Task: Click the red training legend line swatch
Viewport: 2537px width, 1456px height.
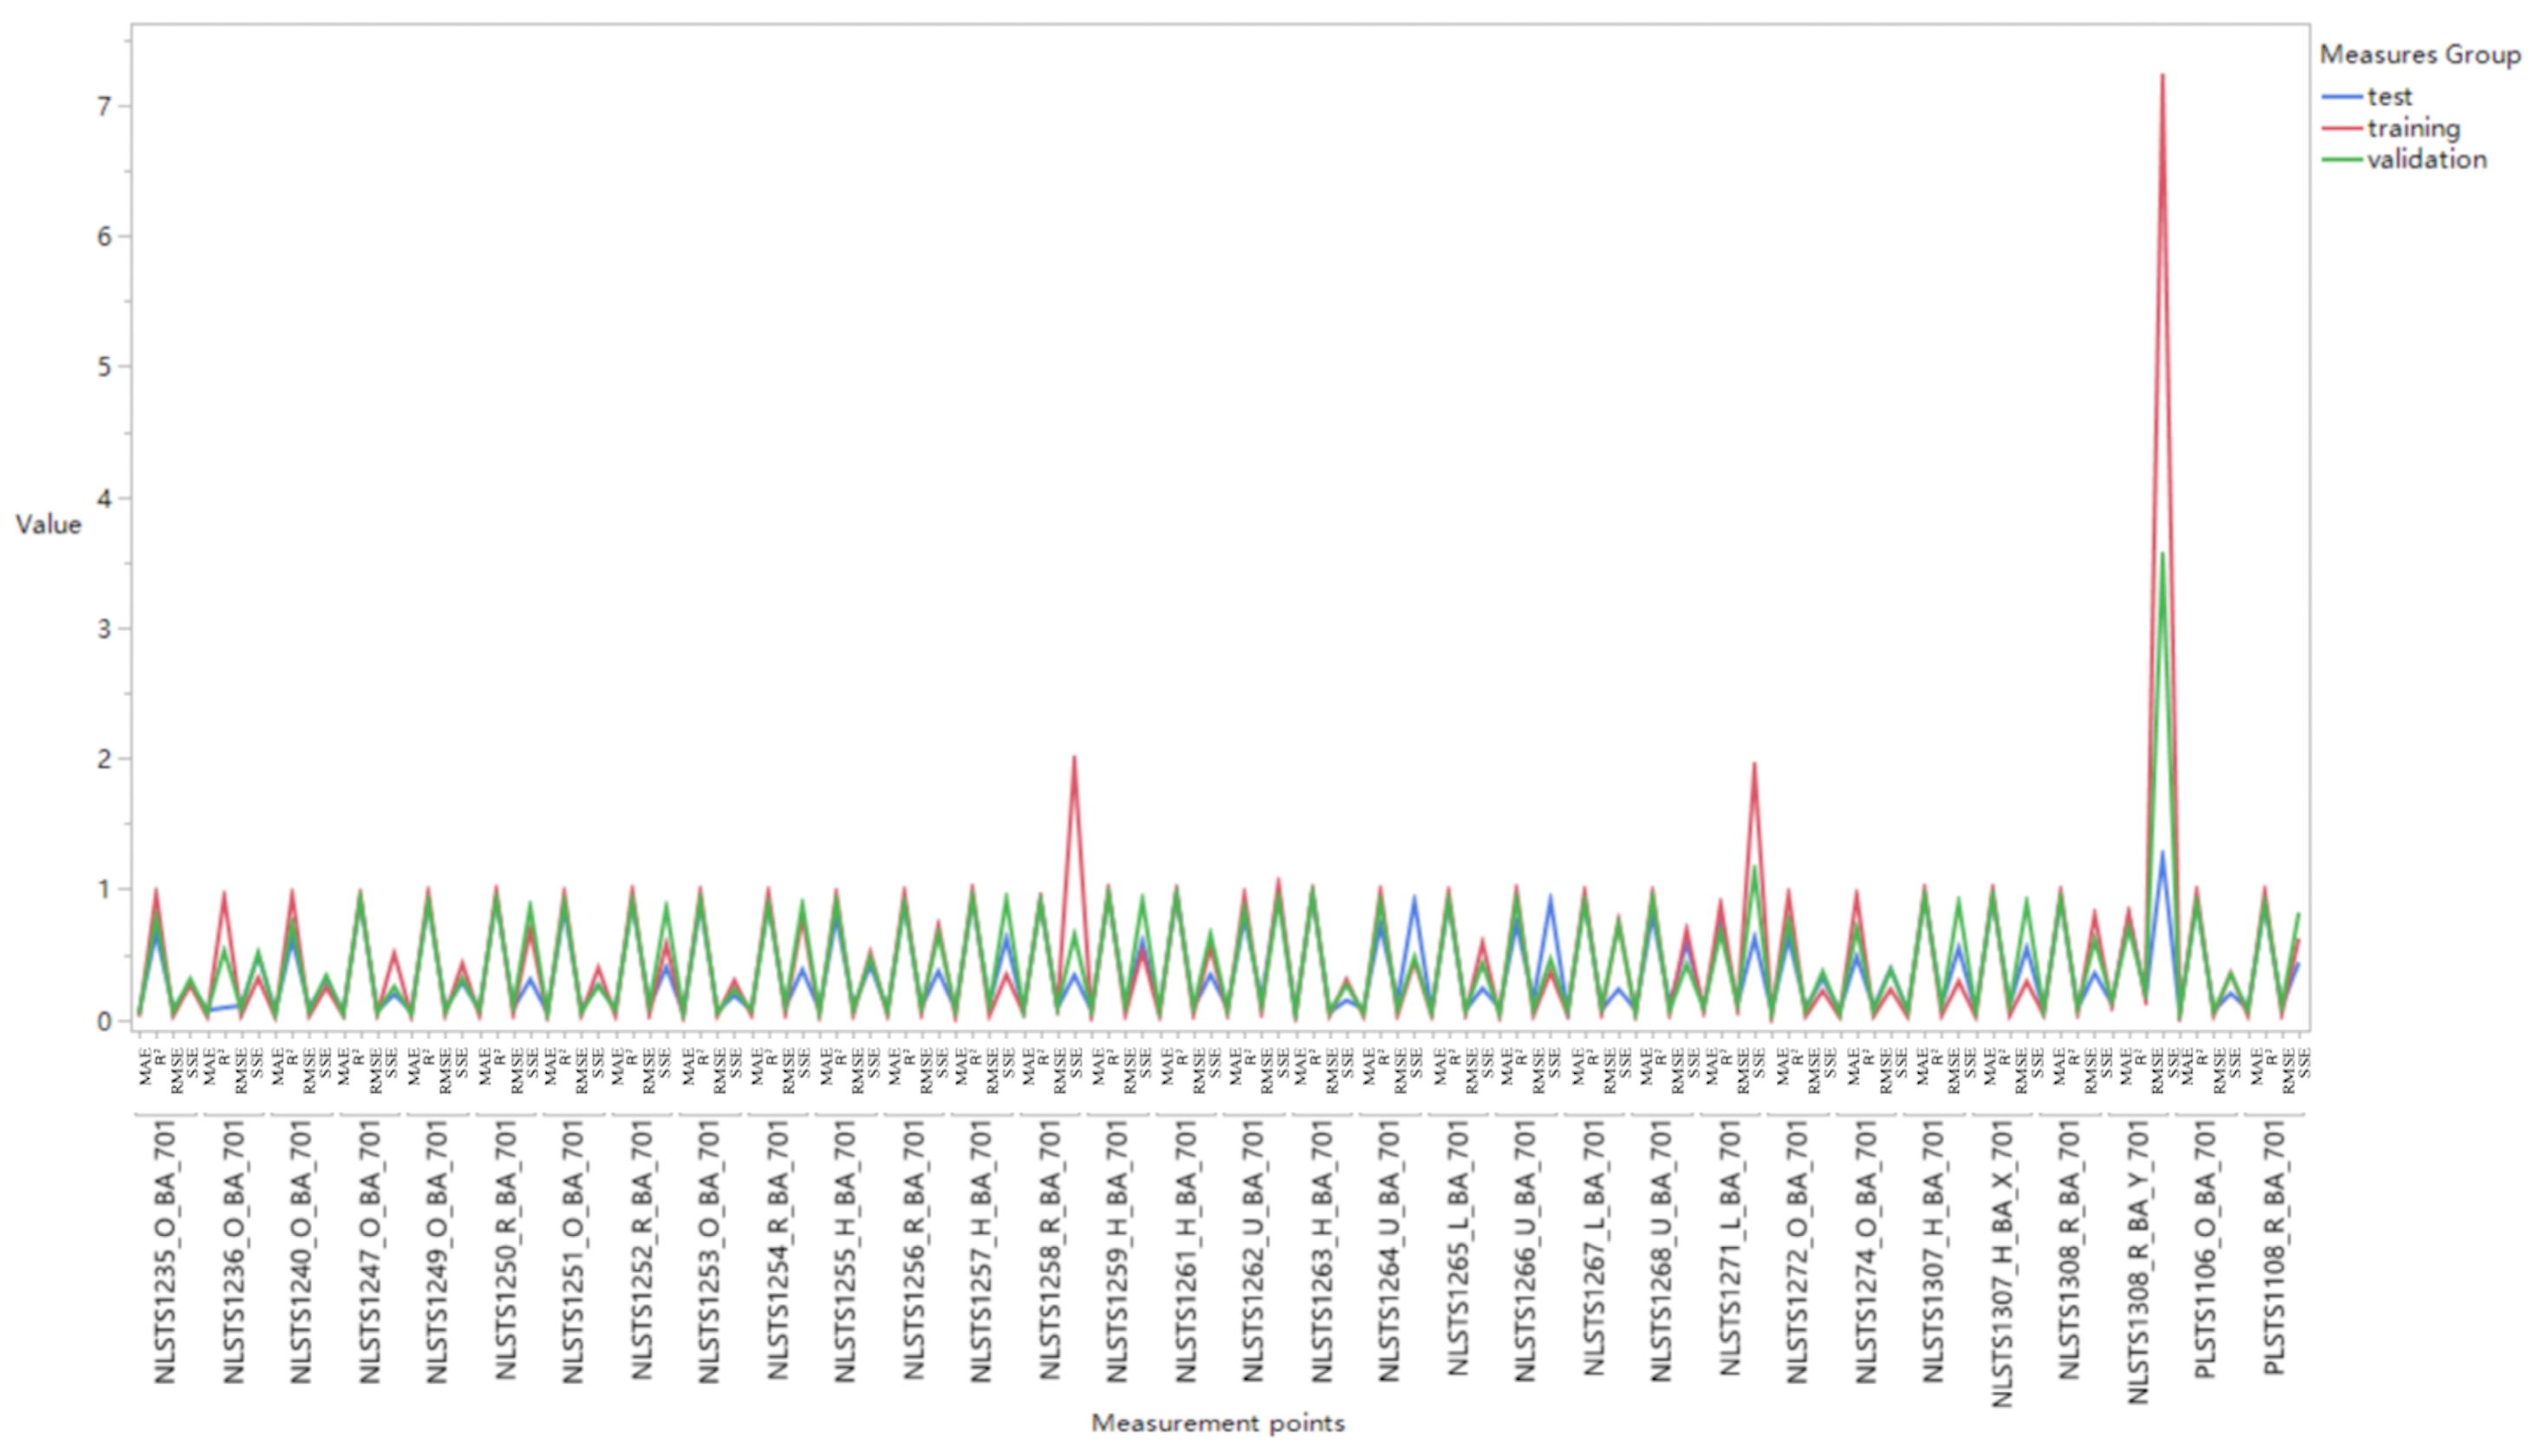Action: point(2341,128)
